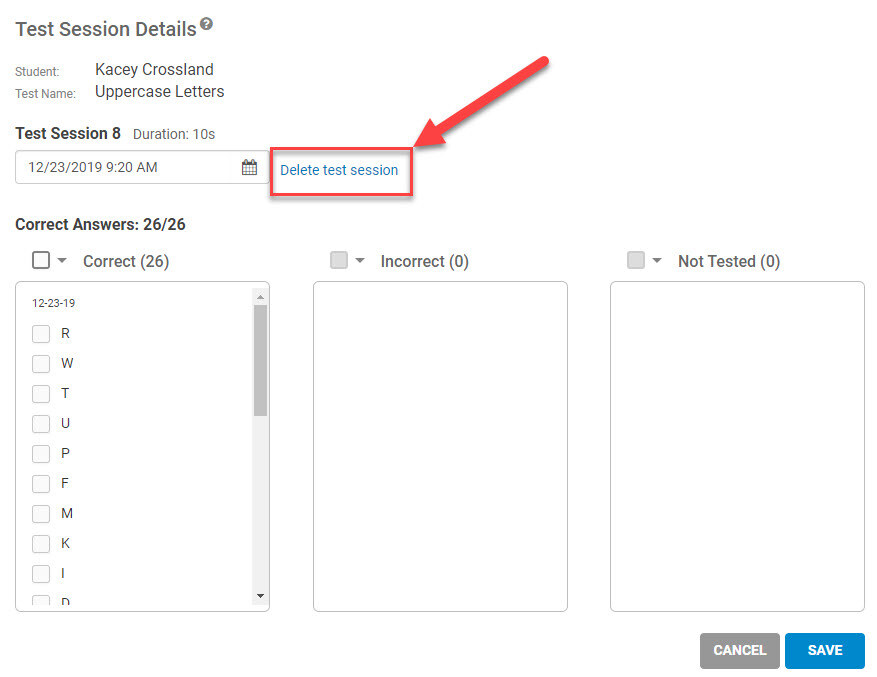This screenshot has width=877, height=677.
Task: Check the box for letter W
Action: 41,364
